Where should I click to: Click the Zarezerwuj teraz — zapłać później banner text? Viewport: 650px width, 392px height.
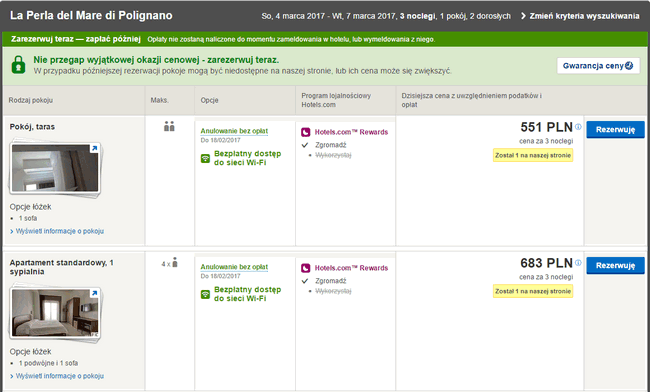click(x=76, y=39)
